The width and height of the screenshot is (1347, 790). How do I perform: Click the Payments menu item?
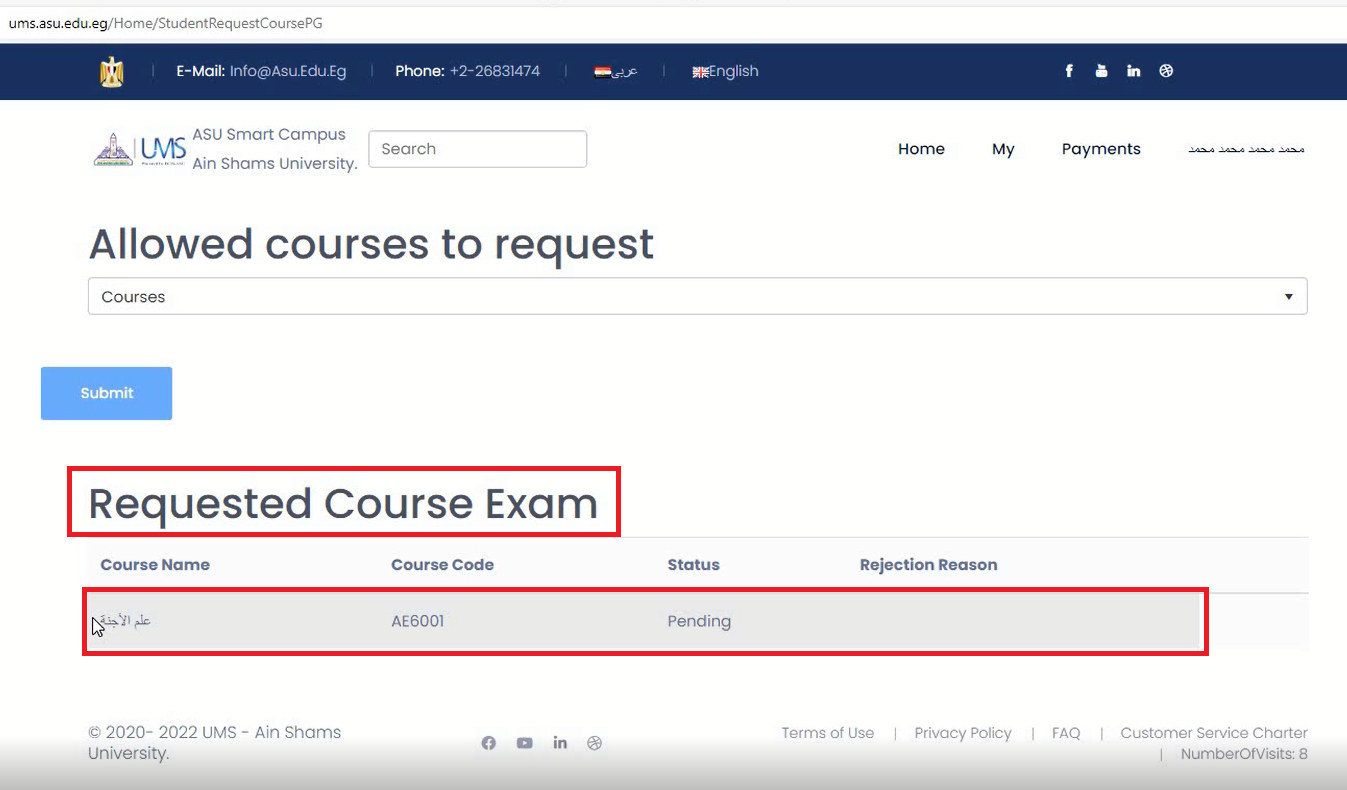pyautogui.click(x=1101, y=148)
